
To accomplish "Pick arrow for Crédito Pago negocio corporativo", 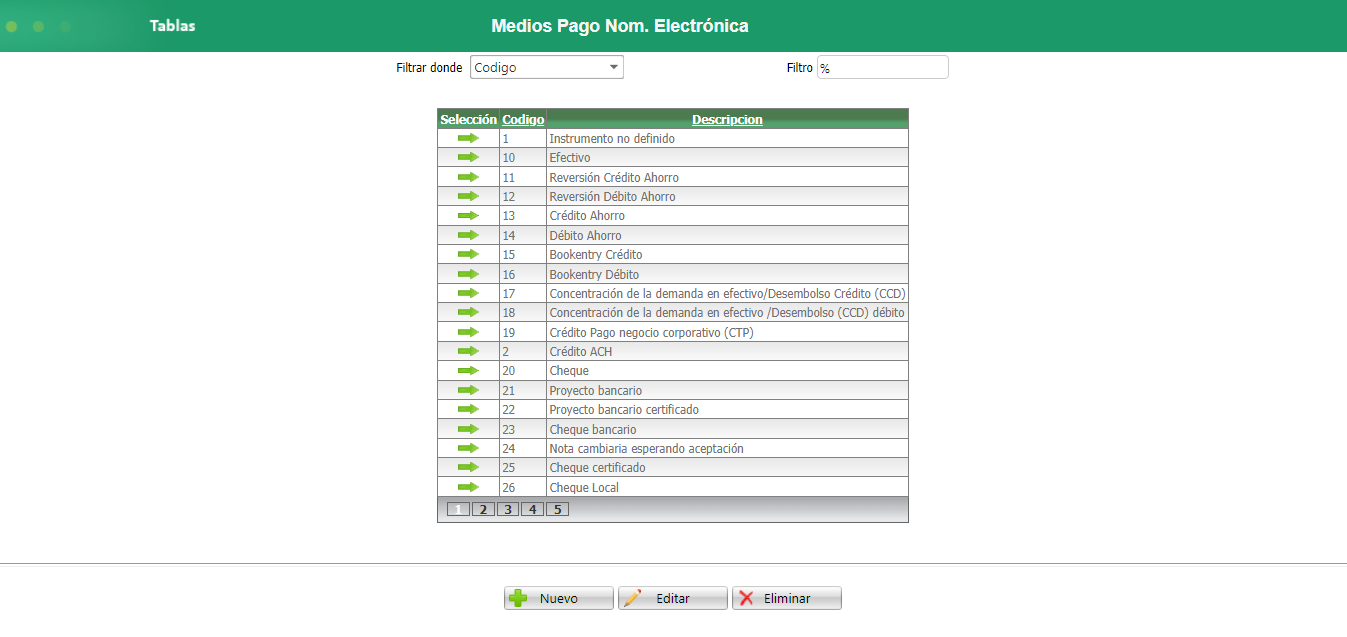I will click(468, 332).
